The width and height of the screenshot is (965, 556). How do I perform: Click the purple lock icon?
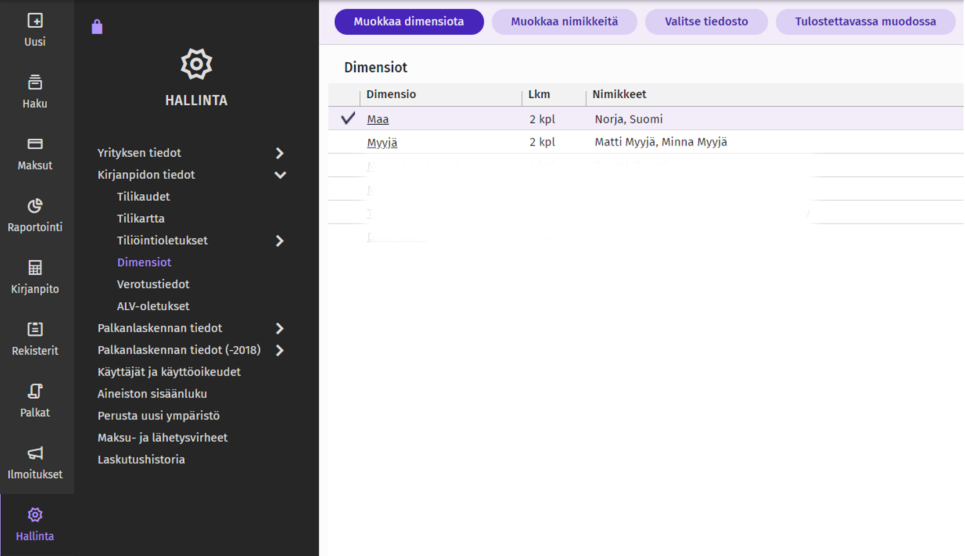[97, 26]
